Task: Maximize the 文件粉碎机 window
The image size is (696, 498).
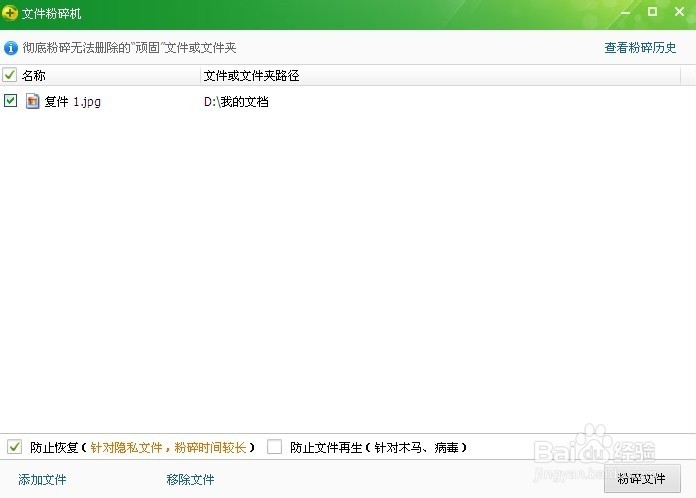Action: click(x=652, y=12)
